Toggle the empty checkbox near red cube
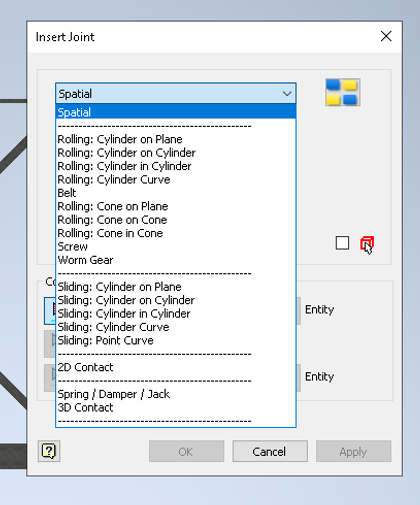Viewport: 420px width, 505px height. (x=342, y=243)
